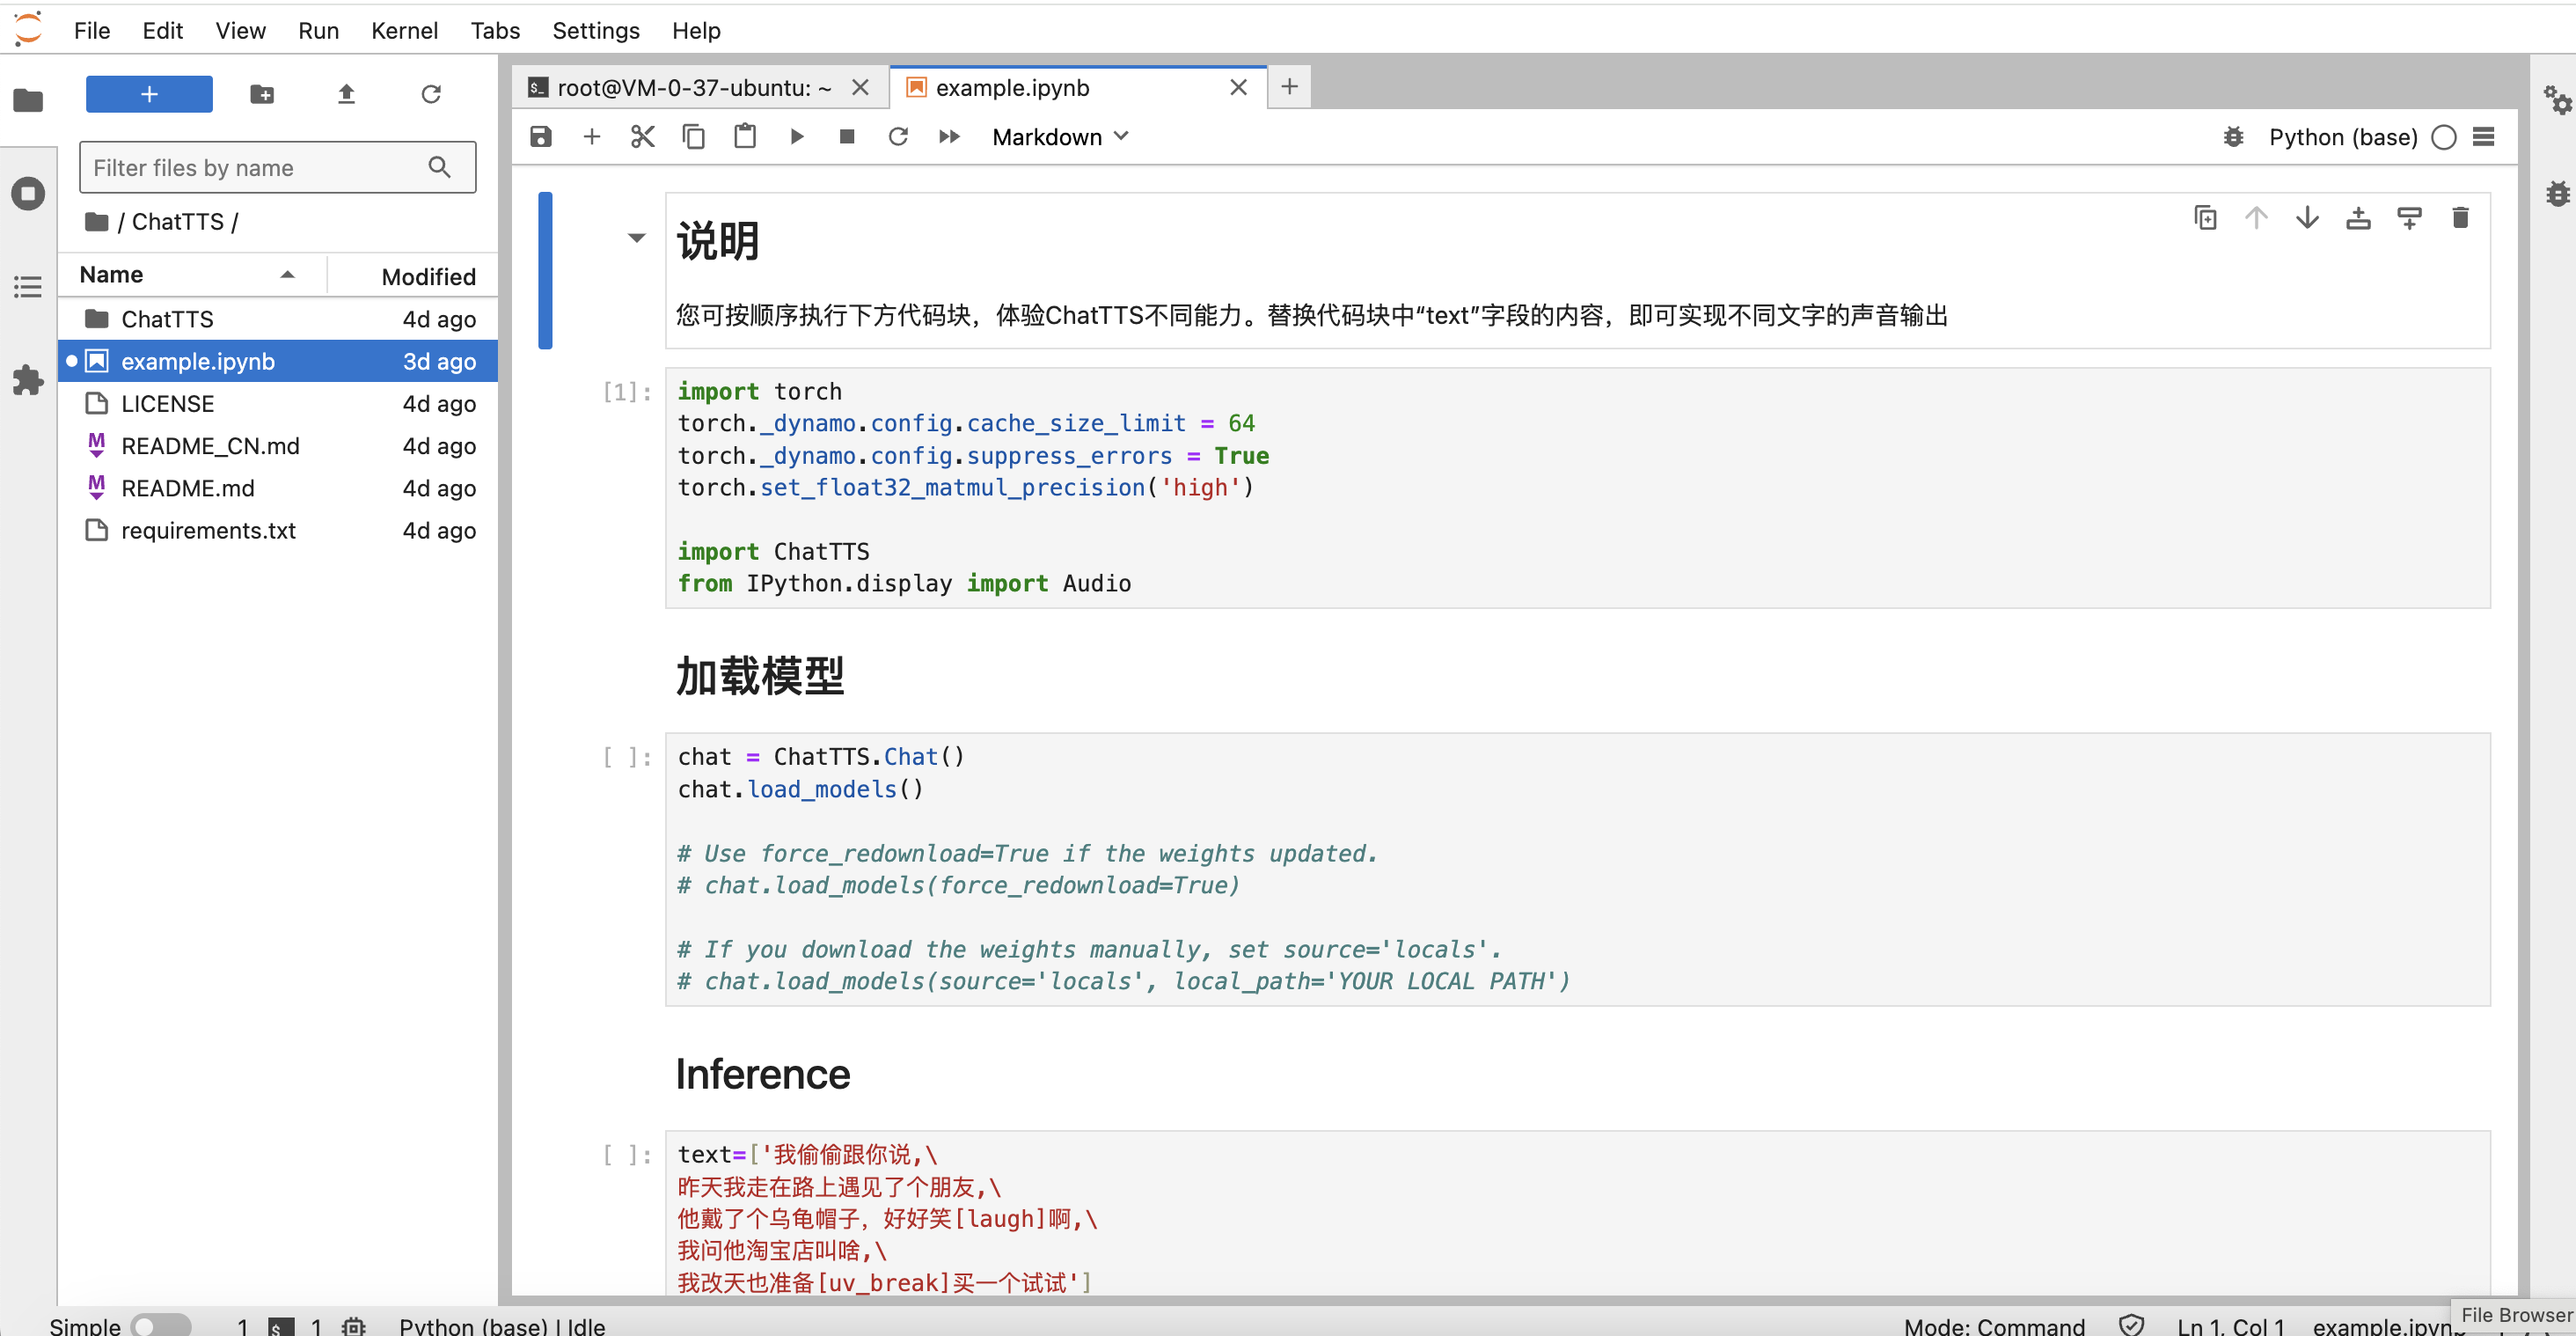Go to root folder via breadcrumb folder icon
This screenshot has height=1336, width=2576.
point(96,221)
